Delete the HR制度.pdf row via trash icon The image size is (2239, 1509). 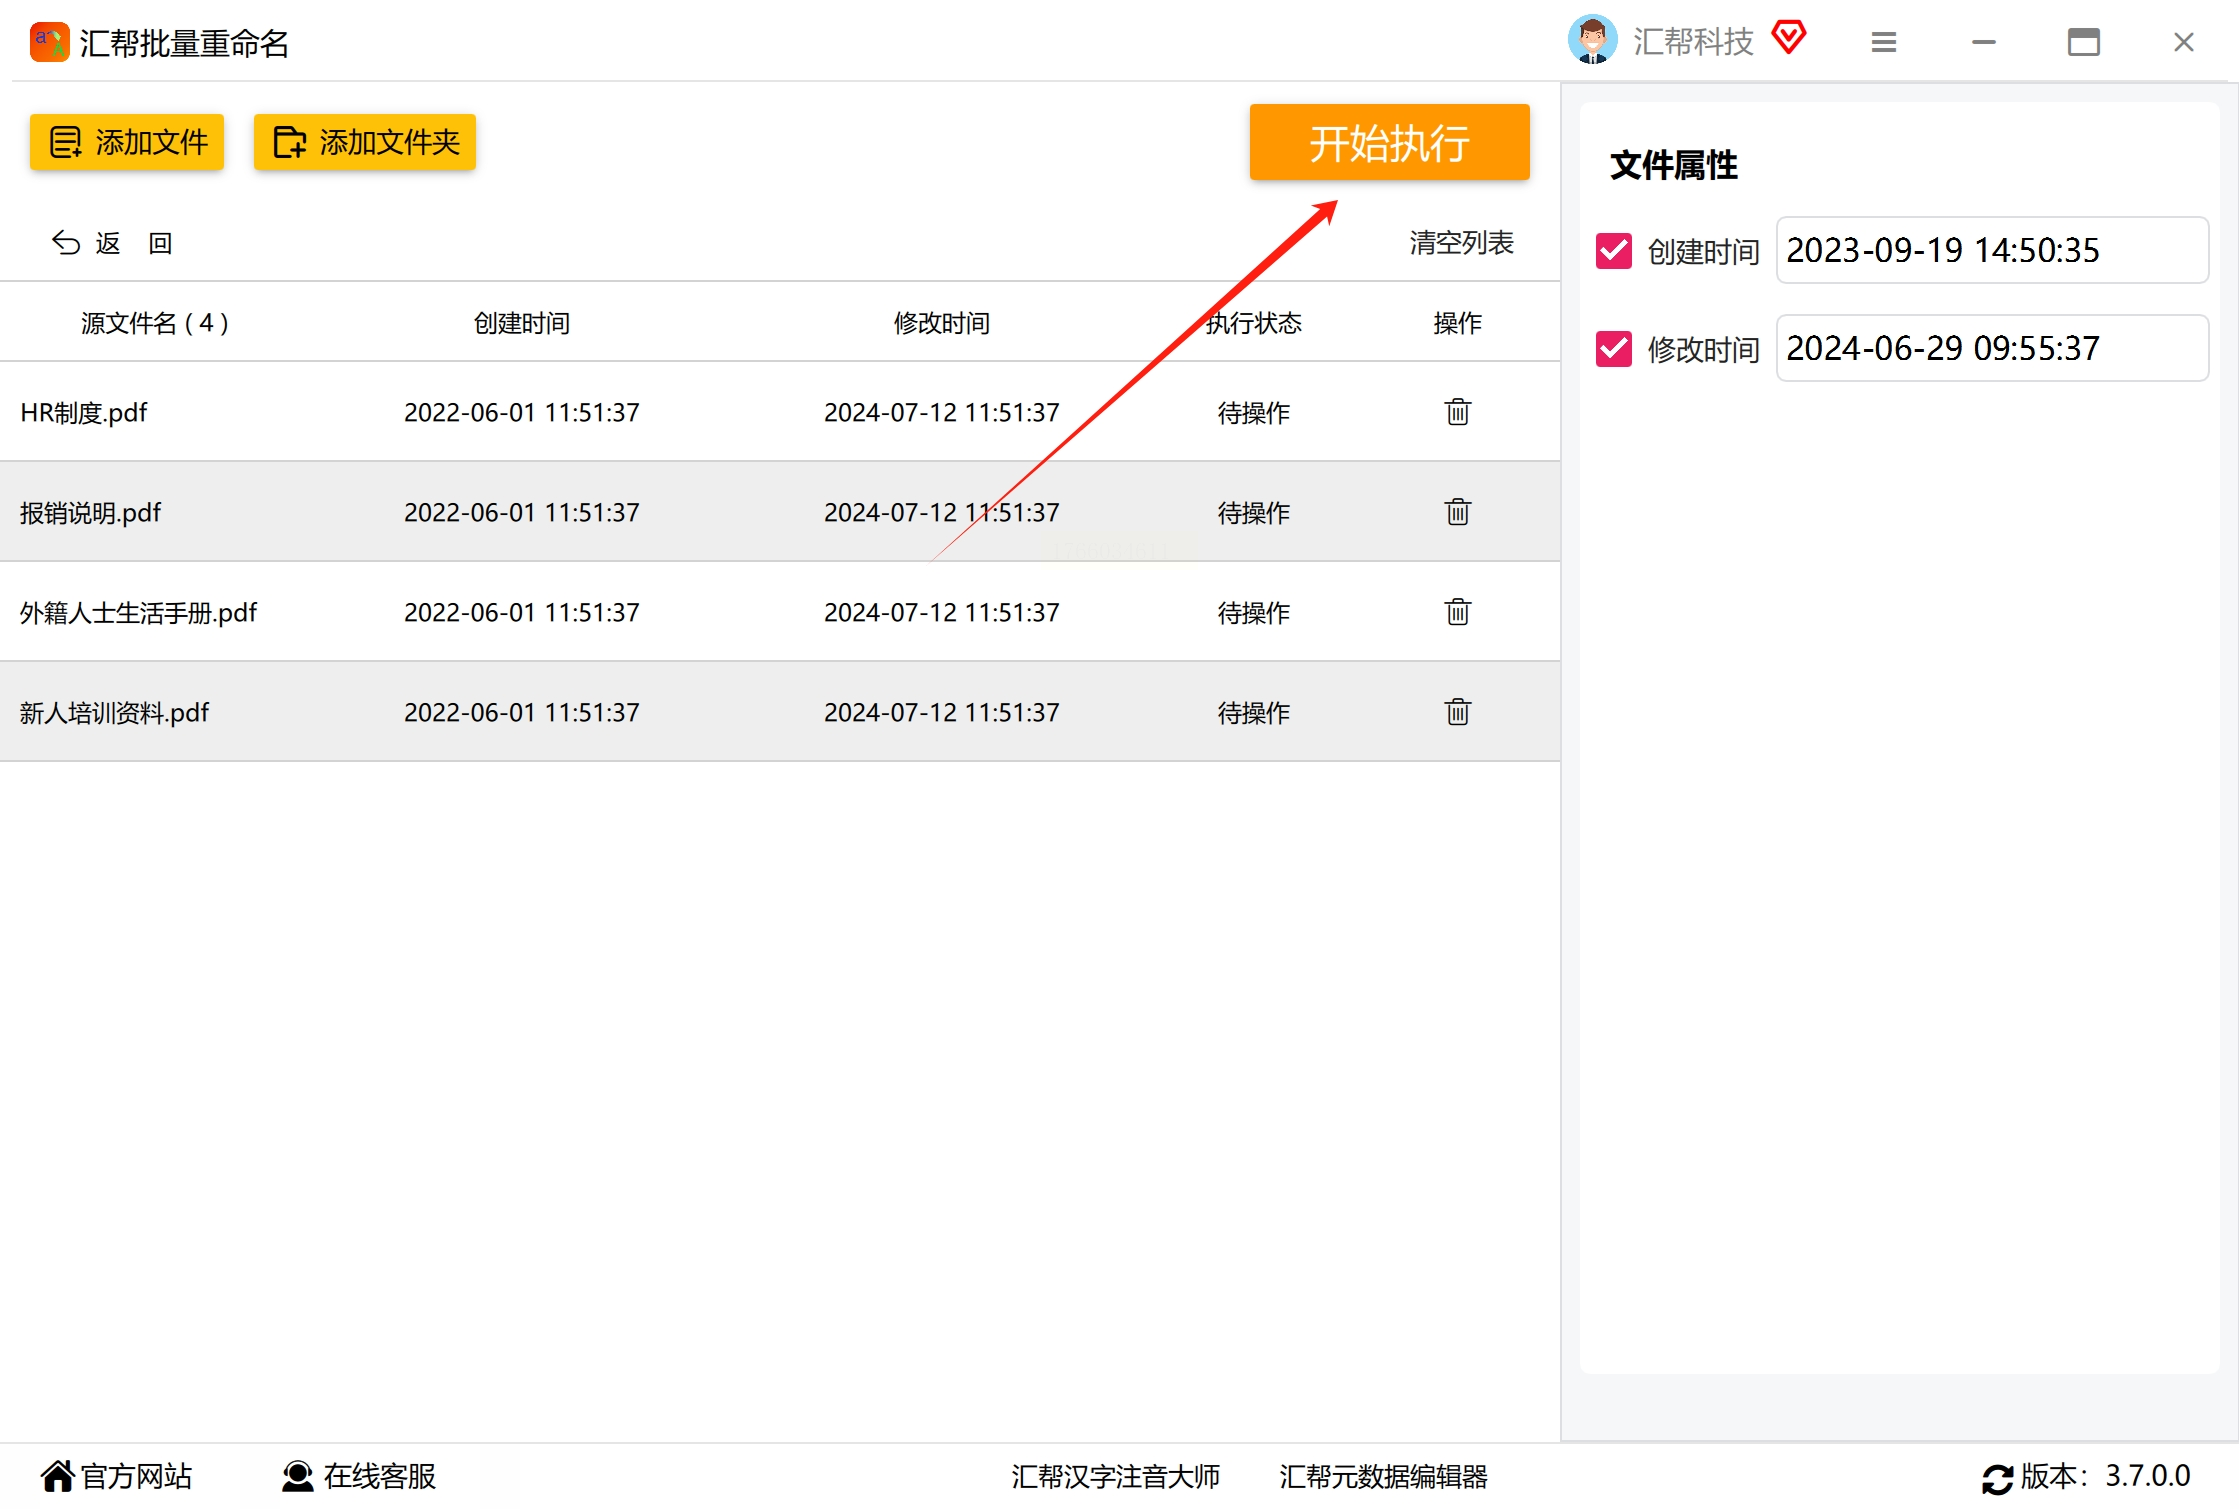click(x=1457, y=412)
